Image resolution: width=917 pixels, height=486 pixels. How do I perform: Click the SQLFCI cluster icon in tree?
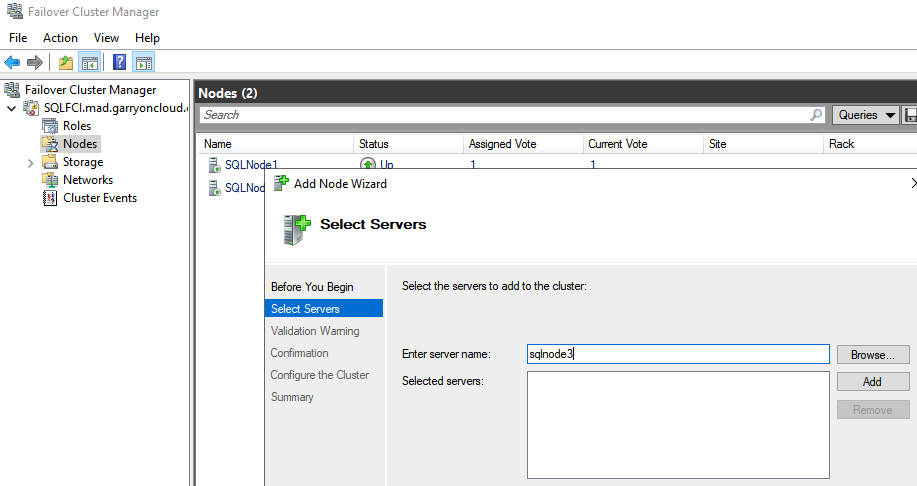31,108
